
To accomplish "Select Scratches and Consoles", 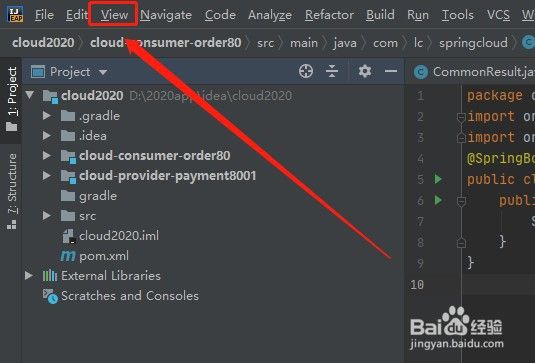I will (x=130, y=296).
